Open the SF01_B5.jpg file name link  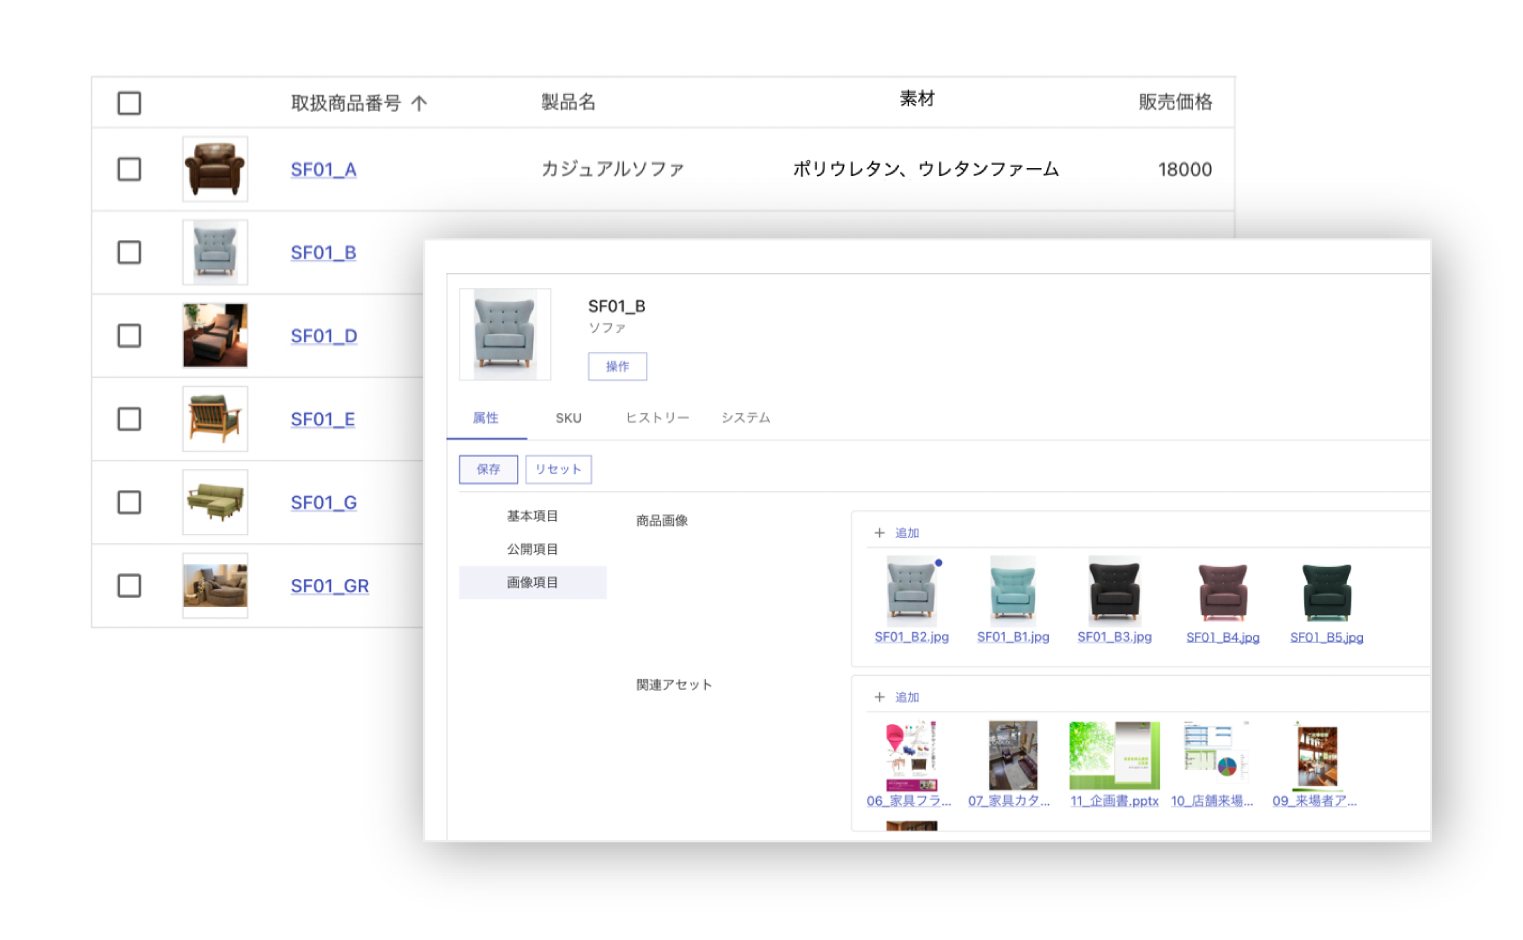tap(1326, 638)
